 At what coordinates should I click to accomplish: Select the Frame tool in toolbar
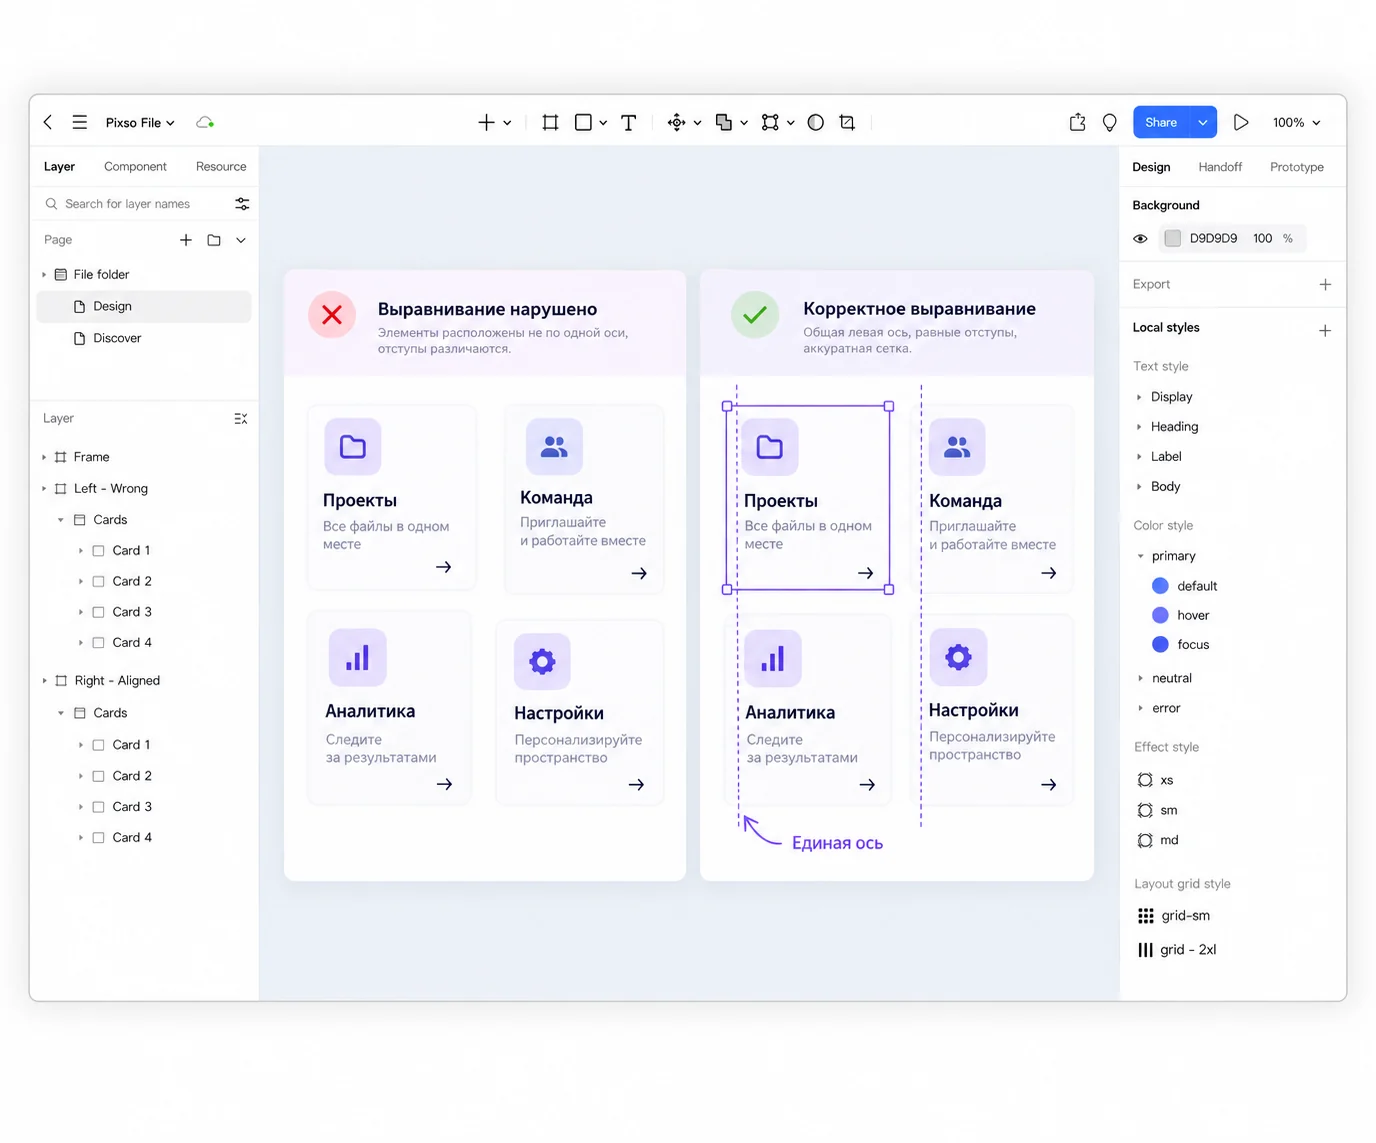point(550,122)
